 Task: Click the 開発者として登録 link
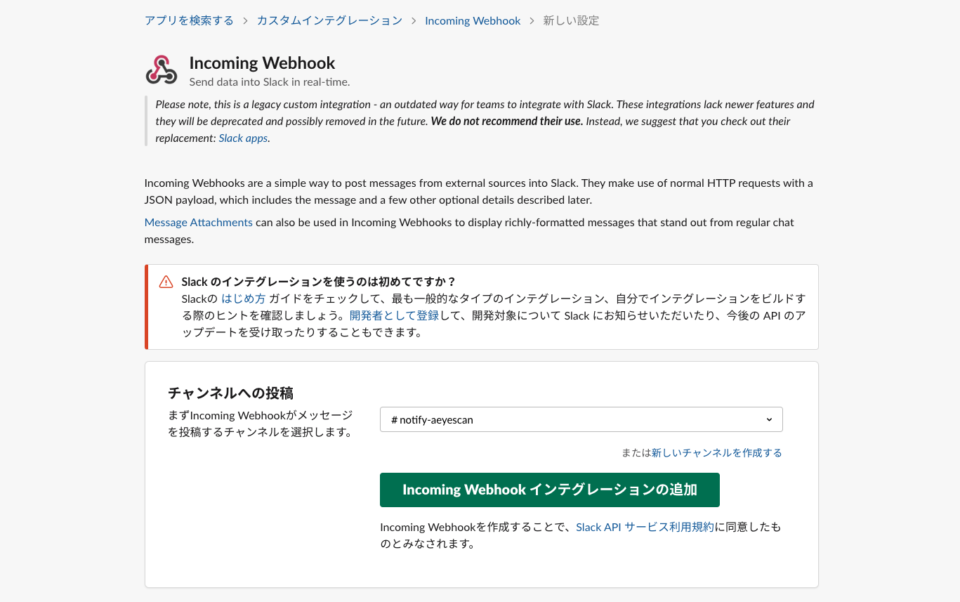point(394,316)
